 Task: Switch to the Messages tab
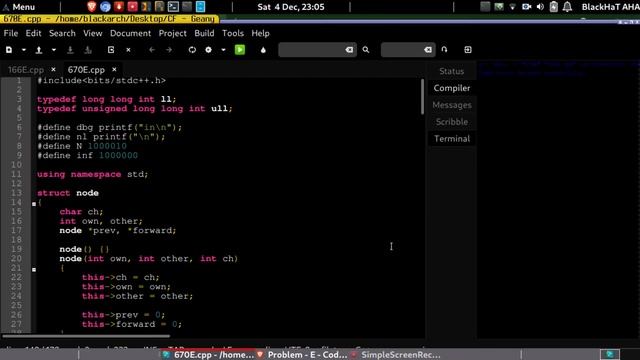coord(451,105)
